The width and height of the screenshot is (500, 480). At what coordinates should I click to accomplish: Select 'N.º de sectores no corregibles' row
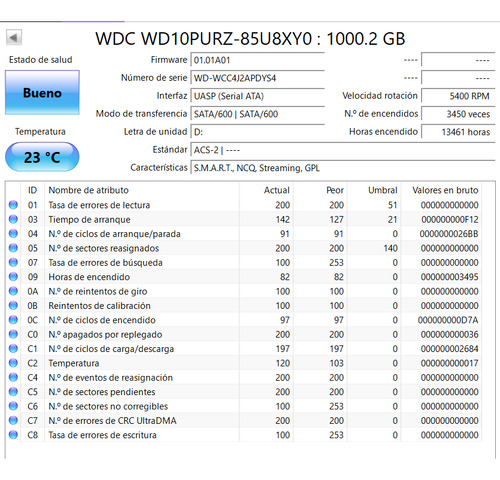[244, 406]
